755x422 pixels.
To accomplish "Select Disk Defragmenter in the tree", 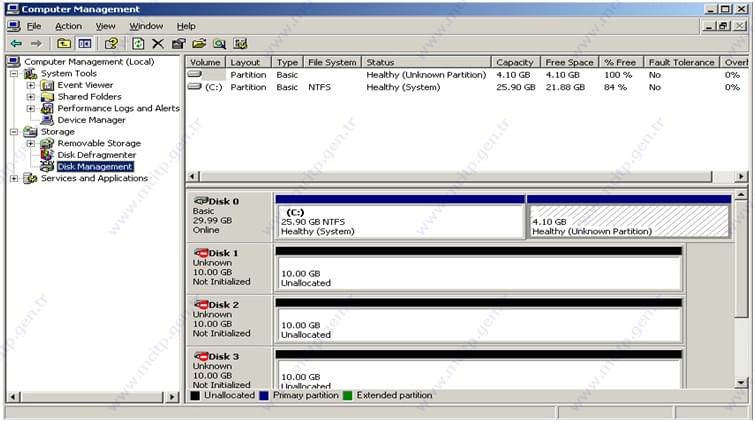I will point(96,155).
